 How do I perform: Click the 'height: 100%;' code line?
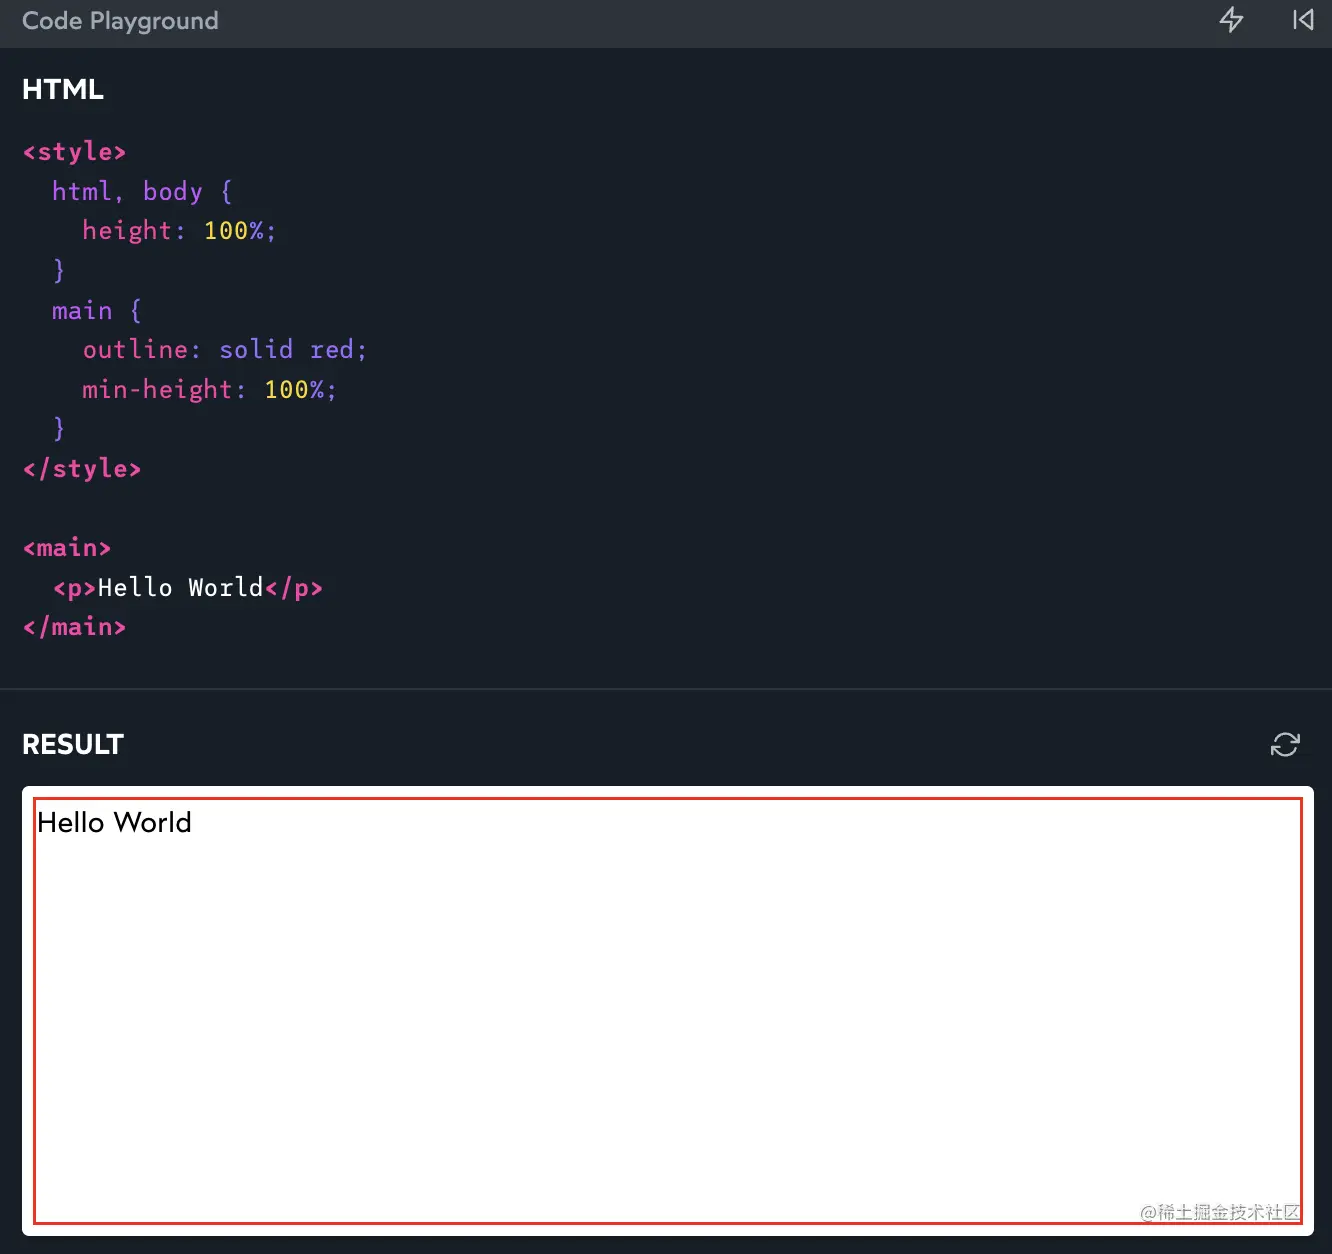tap(179, 231)
